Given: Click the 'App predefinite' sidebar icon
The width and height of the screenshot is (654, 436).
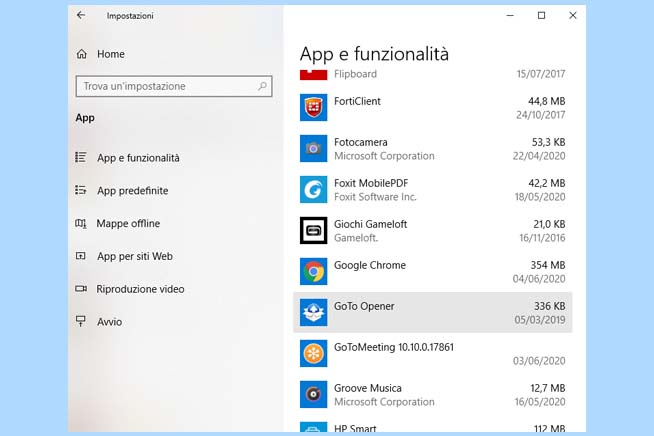Looking at the screenshot, I should pyautogui.click(x=81, y=190).
